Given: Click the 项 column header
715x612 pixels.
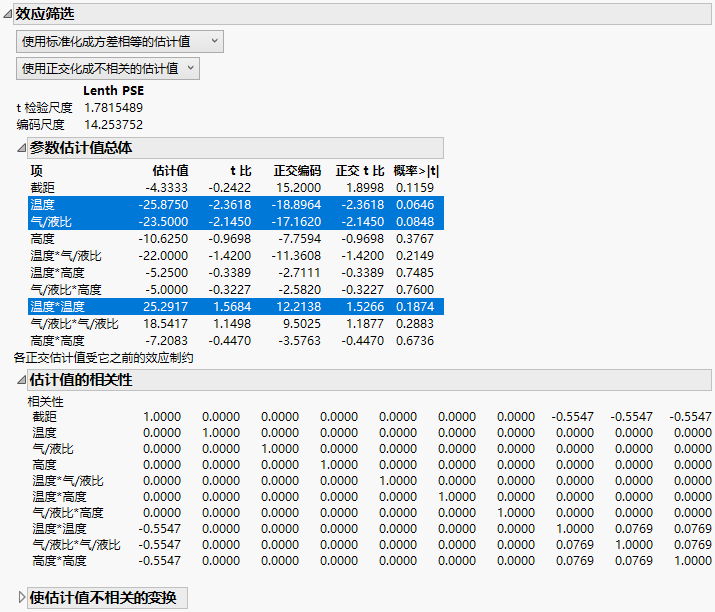Looking at the screenshot, I should point(37,171).
